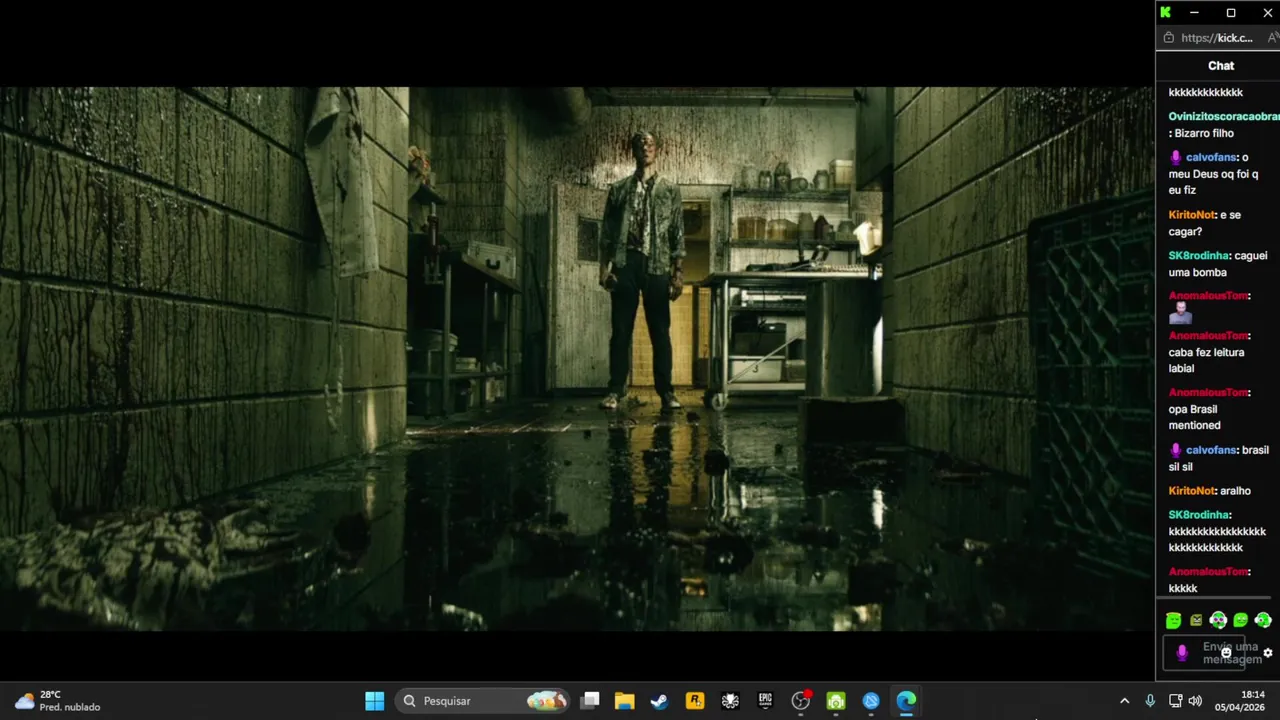Click the lock icon beside the kick.com address
The height and width of the screenshot is (720, 1280).
pyautogui.click(x=1168, y=38)
